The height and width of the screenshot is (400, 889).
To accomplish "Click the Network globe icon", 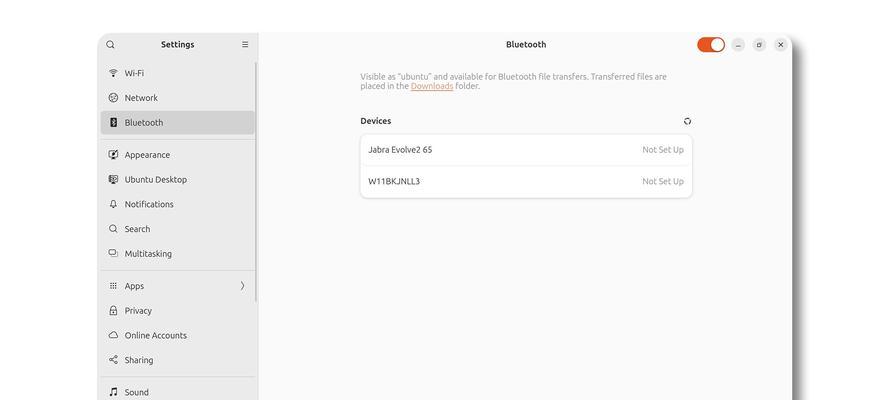I will point(113,97).
